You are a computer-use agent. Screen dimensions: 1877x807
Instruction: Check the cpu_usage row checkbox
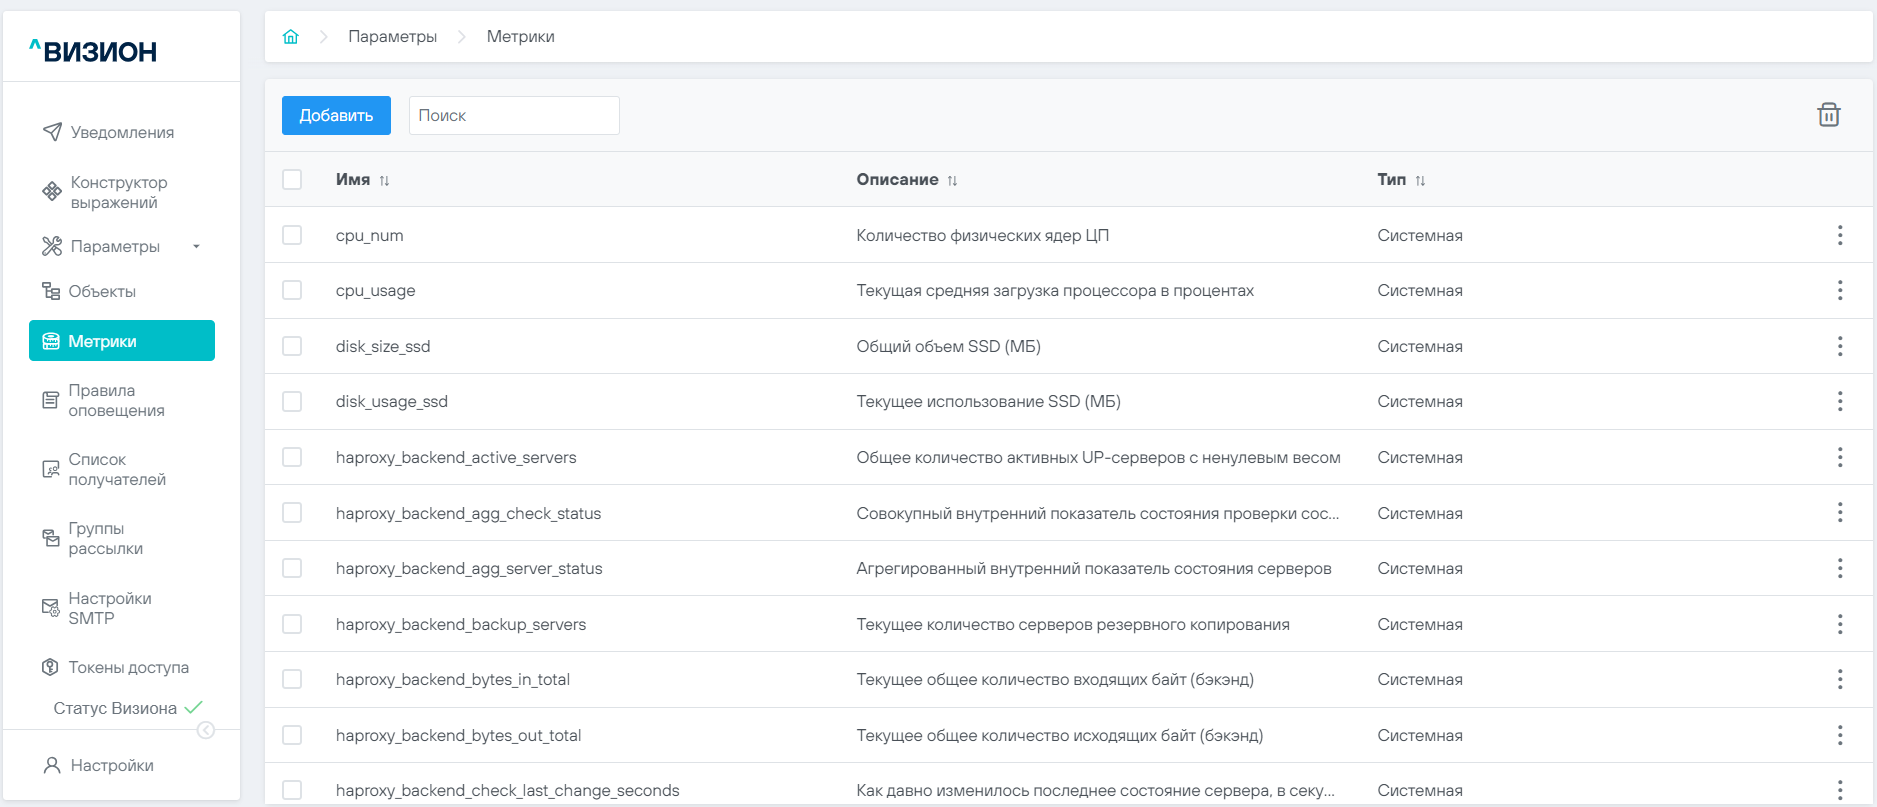(x=292, y=290)
